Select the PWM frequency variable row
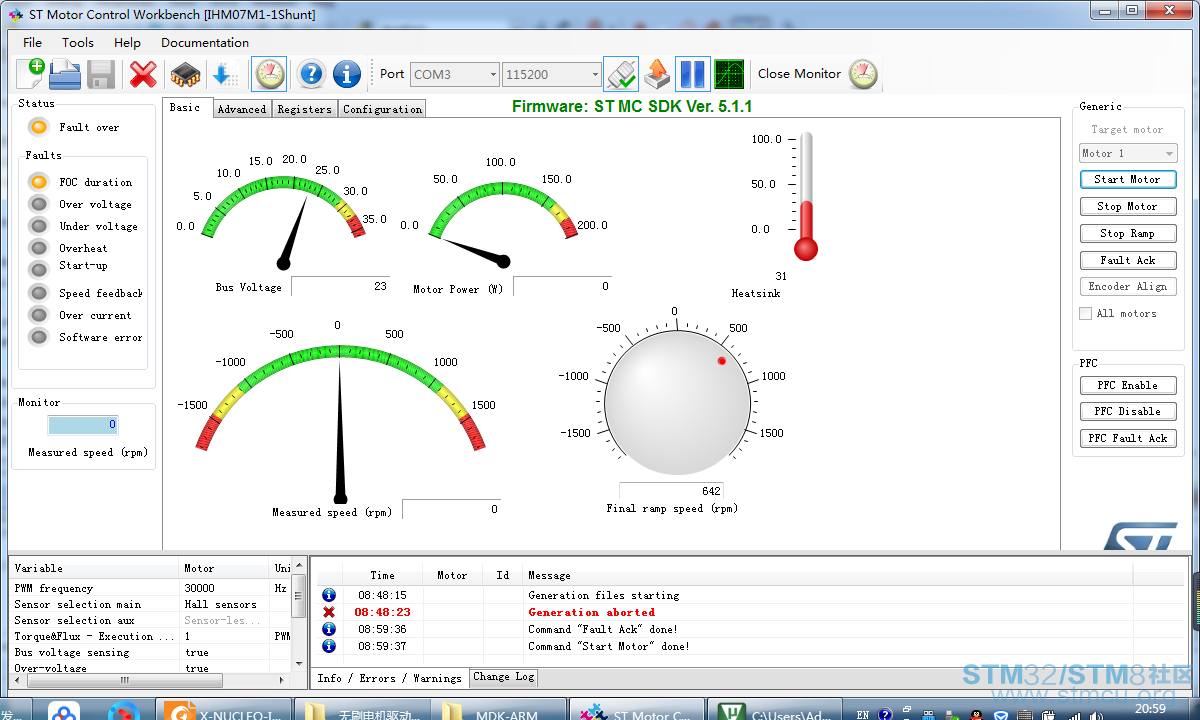 (151, 588)
